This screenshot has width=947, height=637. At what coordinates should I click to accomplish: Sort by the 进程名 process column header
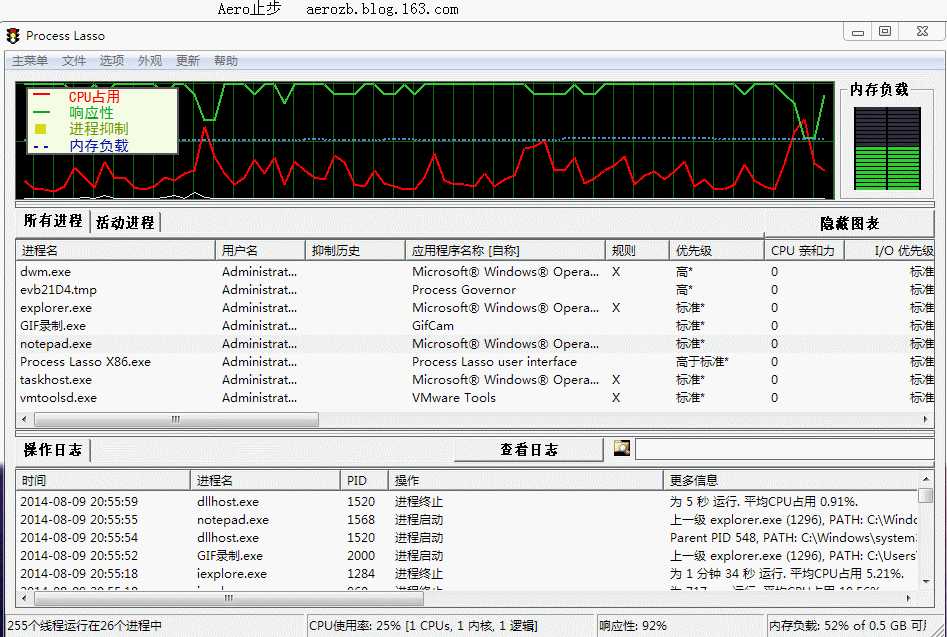point(115,251)
